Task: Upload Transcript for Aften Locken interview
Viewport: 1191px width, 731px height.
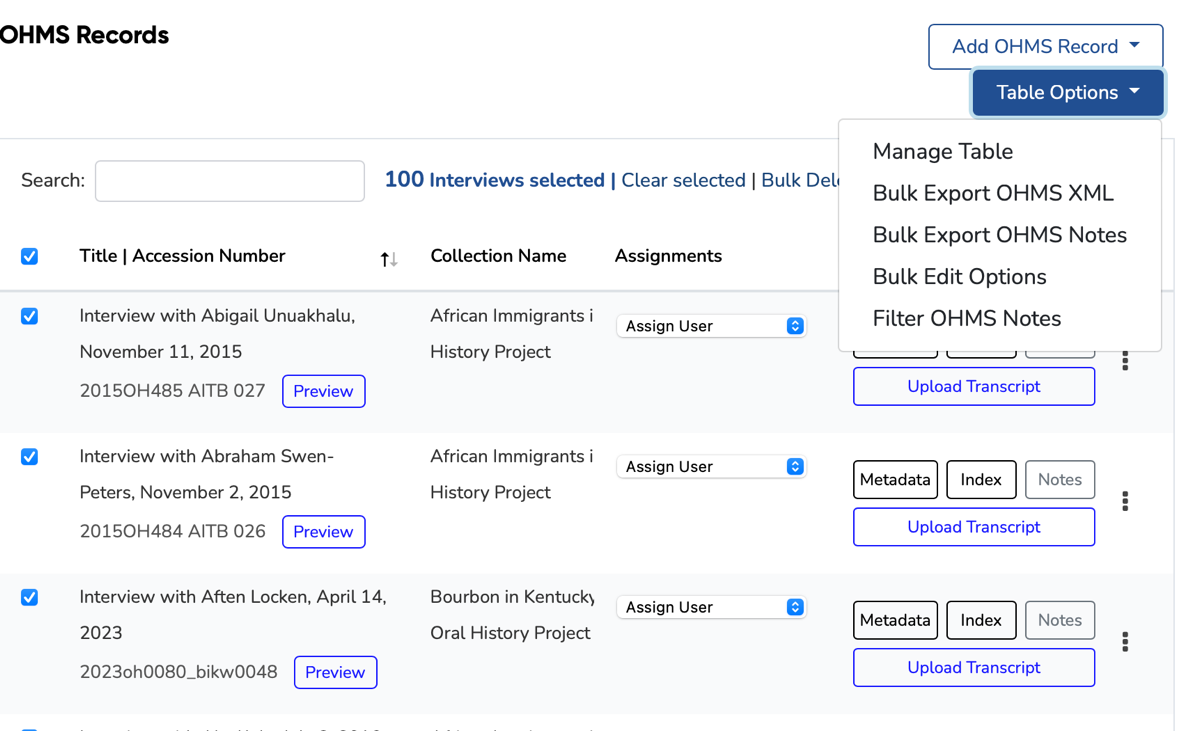Action: (x=974, y=668)
